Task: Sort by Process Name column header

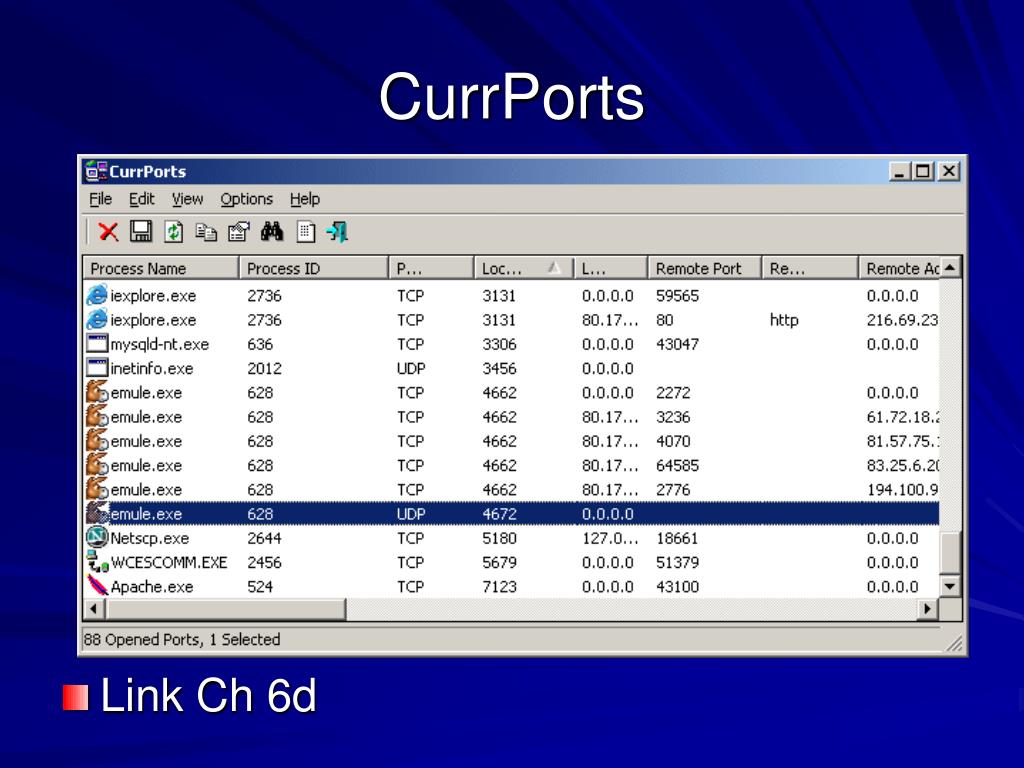Action: (161, 268)
